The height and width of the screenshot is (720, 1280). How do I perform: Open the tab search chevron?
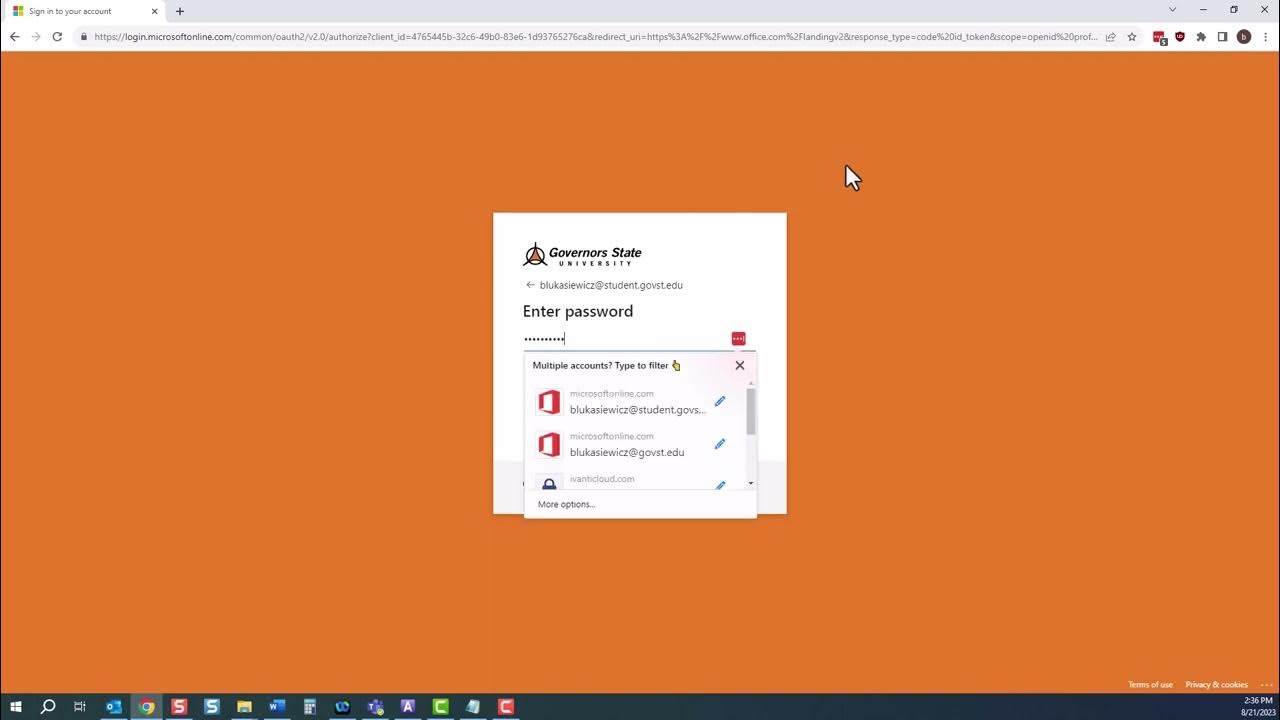[x=1173, y=10]
